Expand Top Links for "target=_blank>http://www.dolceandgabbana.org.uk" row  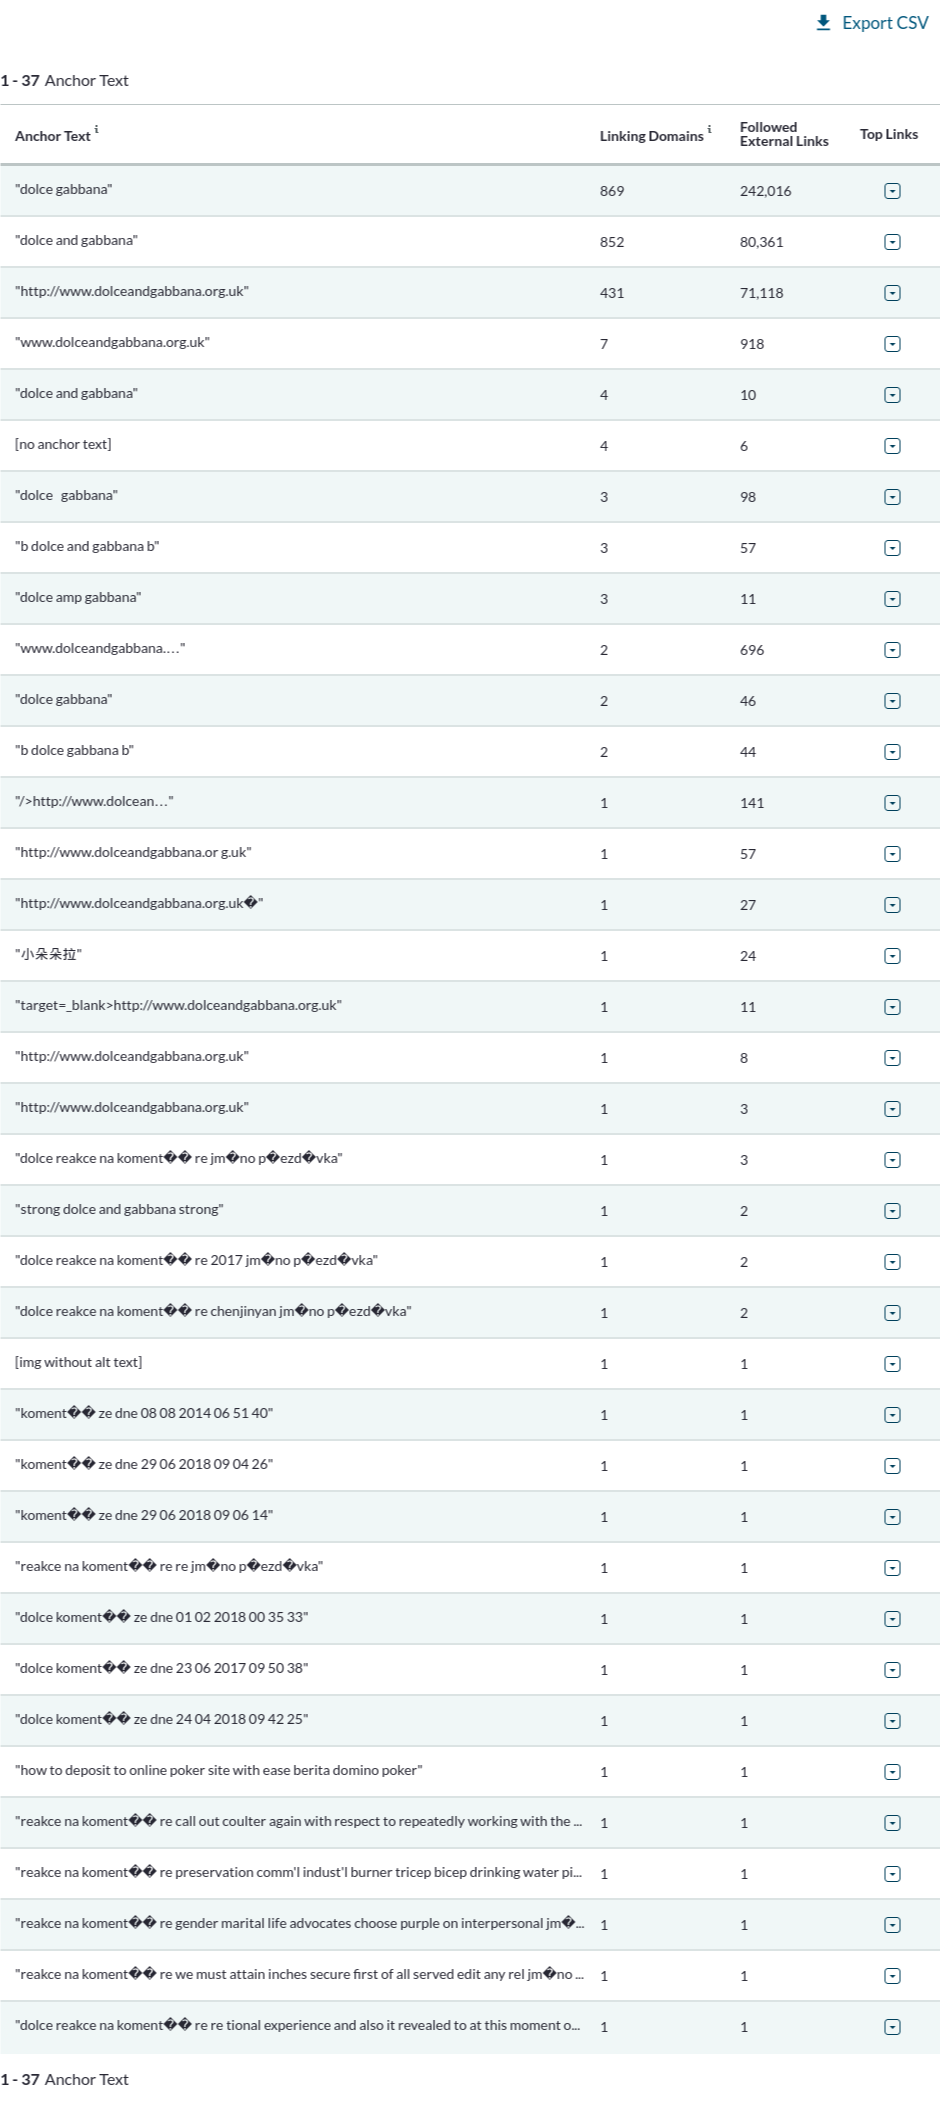(892, 1007)
